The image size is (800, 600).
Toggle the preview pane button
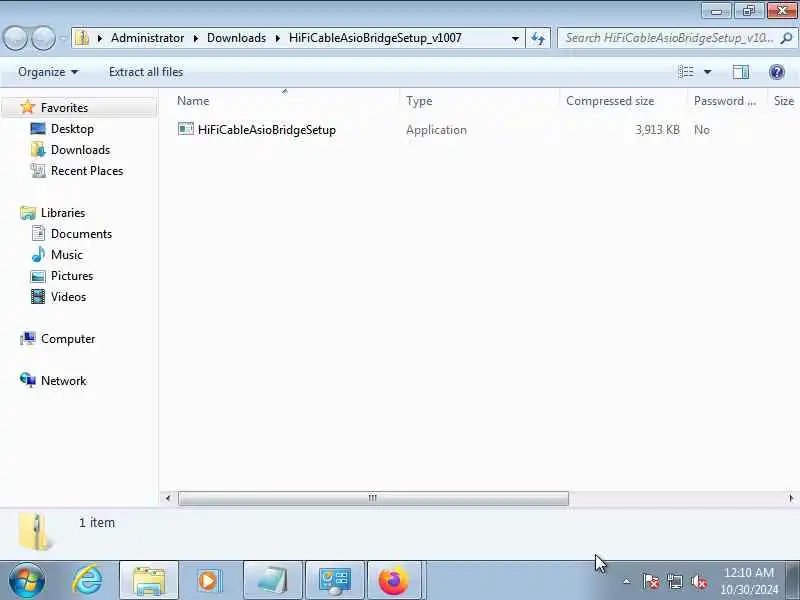[740, 72]
